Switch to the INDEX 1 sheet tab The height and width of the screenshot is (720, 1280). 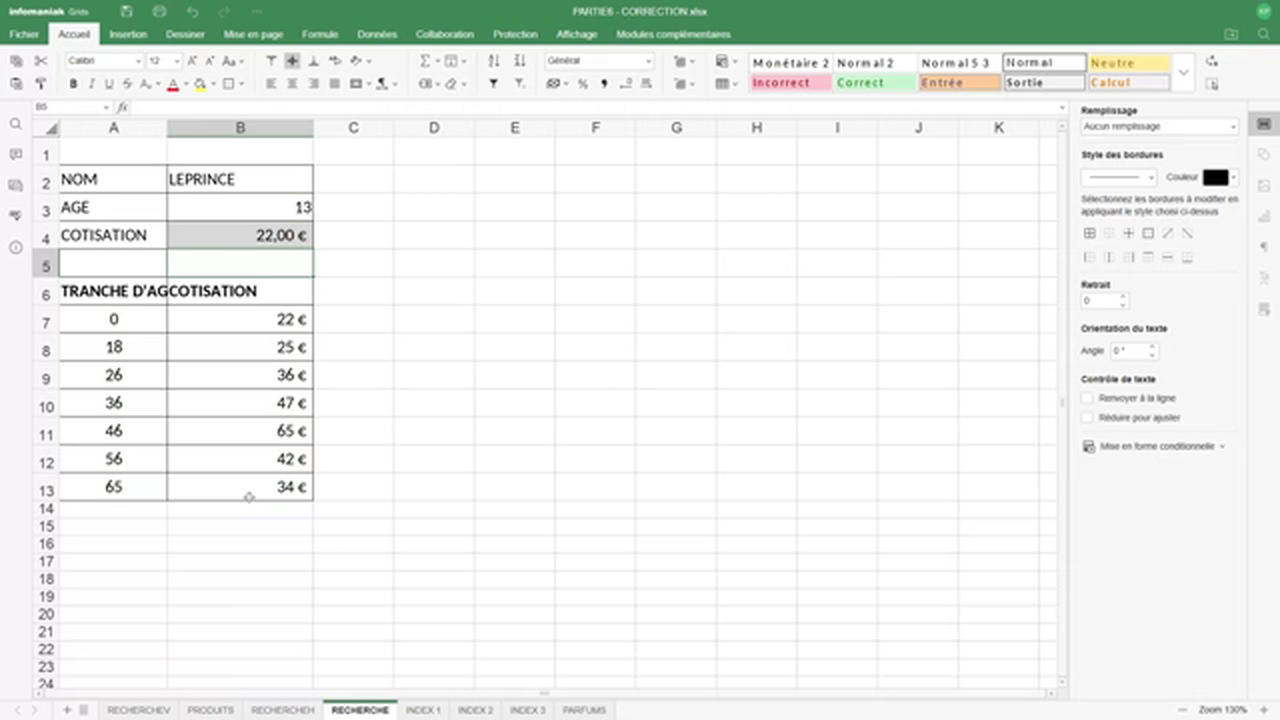click(423, 710)
